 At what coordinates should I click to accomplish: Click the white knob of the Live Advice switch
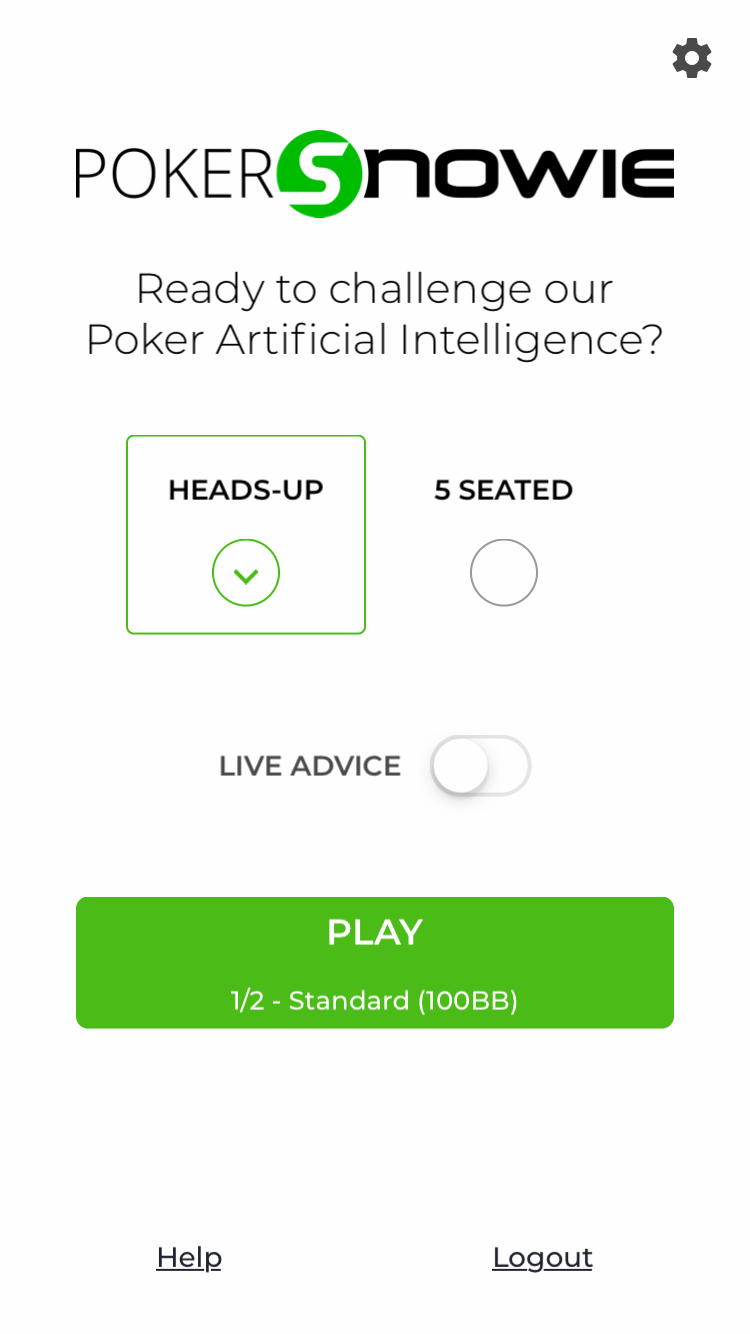pyautogui.click(x=461, y=767)
